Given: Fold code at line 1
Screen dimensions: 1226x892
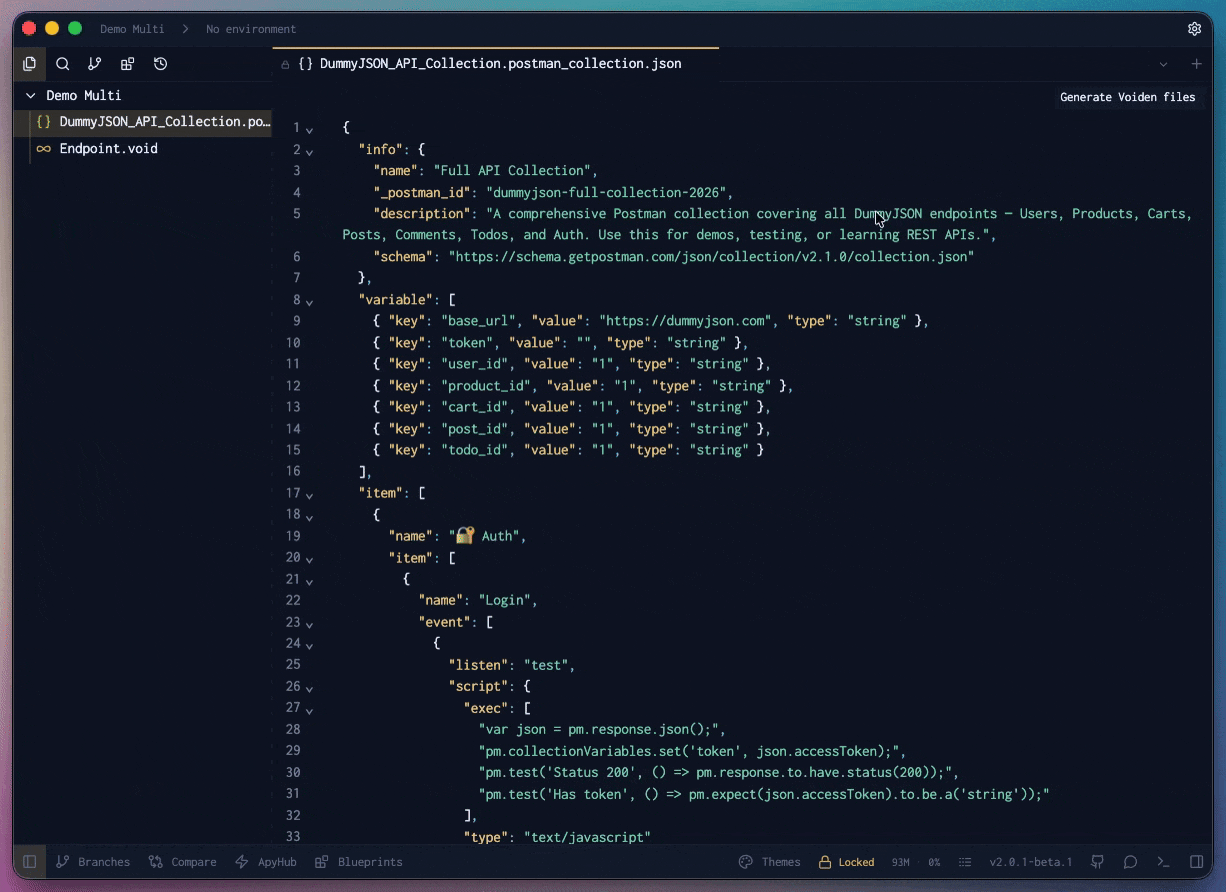Looking at the screenshot, I should coord(309,130).
